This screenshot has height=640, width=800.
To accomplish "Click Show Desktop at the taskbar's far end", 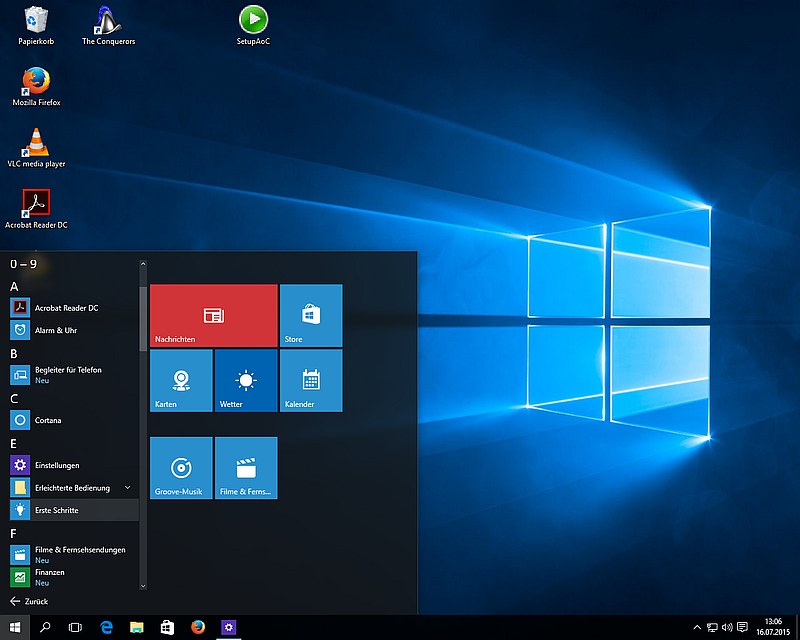I will point(797,627).
